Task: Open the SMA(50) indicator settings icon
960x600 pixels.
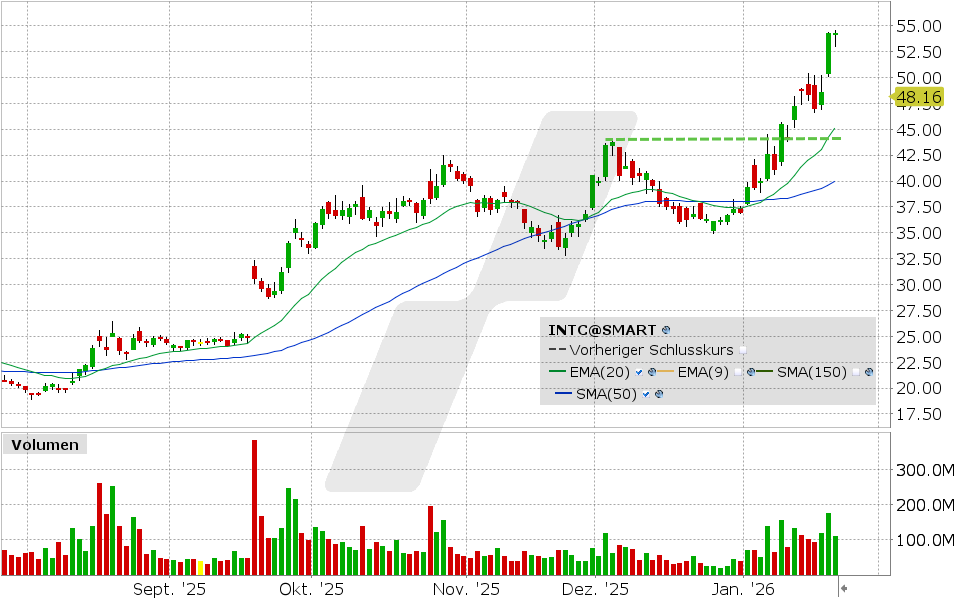Action: [657, 392]
